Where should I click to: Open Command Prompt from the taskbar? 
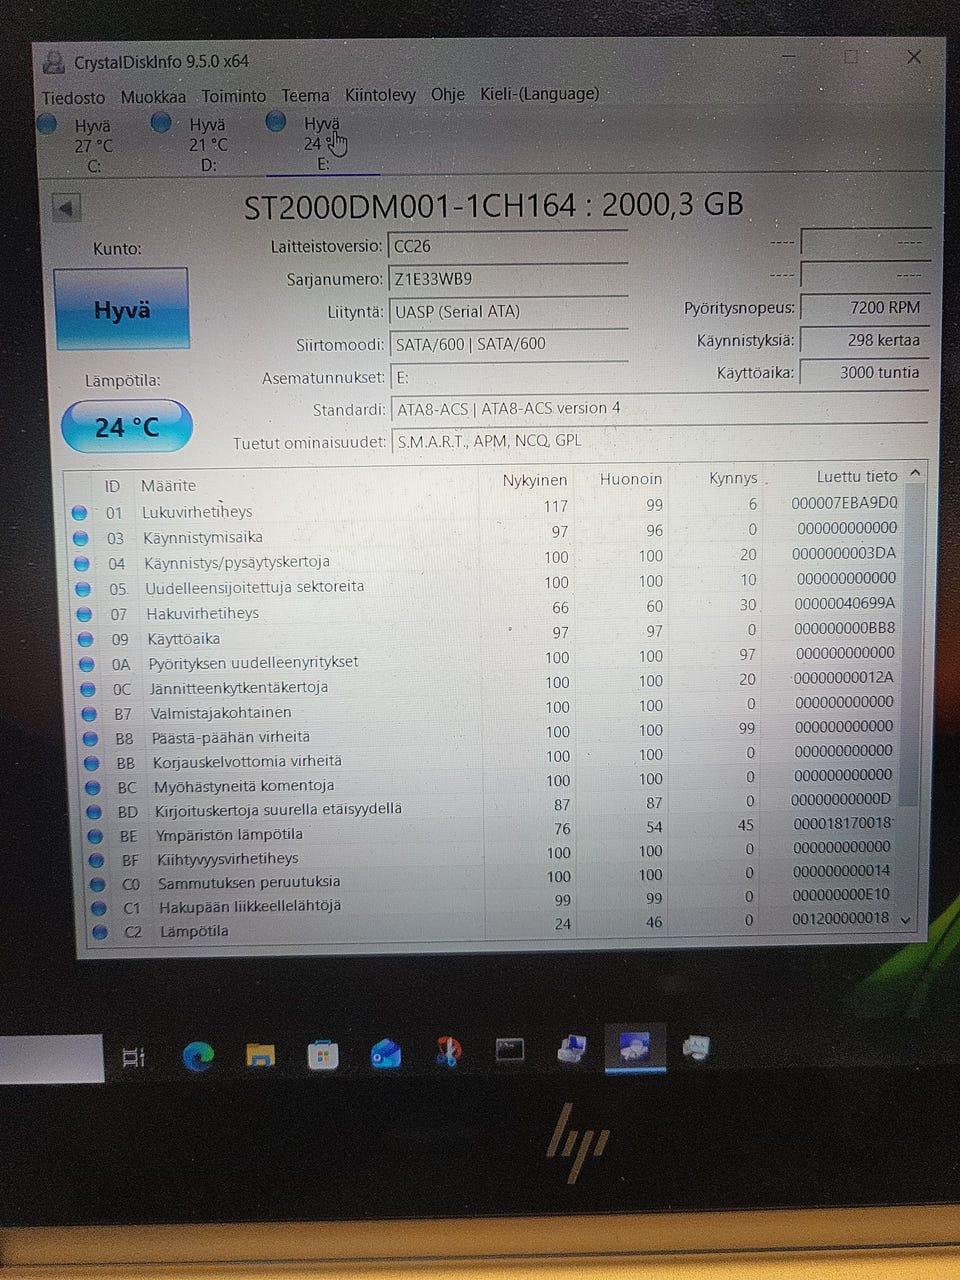tap(510, 1049)
